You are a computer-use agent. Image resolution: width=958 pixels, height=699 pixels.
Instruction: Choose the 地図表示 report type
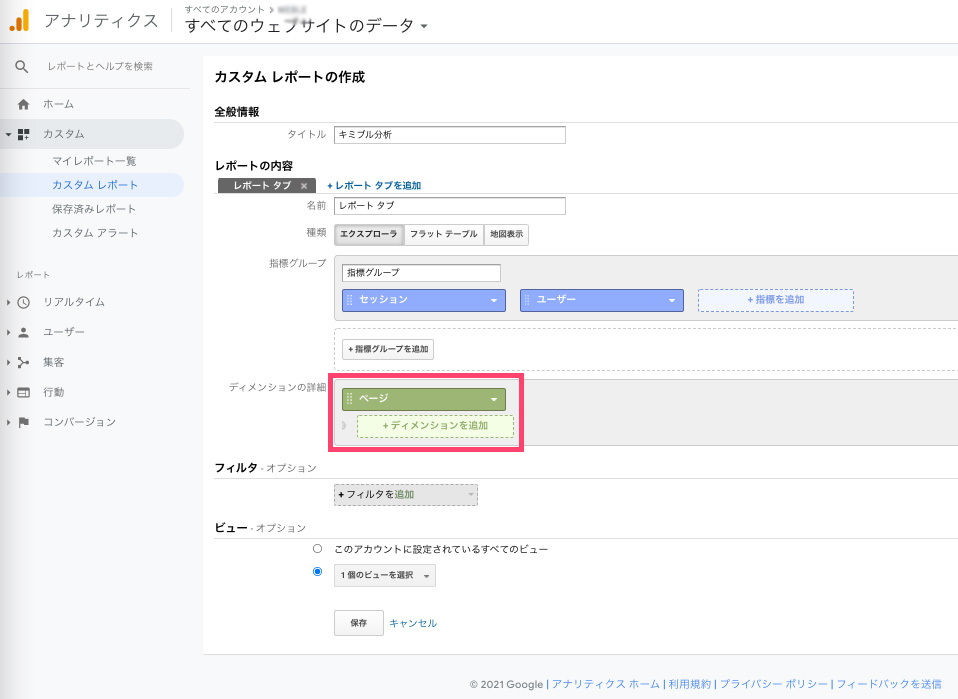pyautogui.click(x=506, y=235)
